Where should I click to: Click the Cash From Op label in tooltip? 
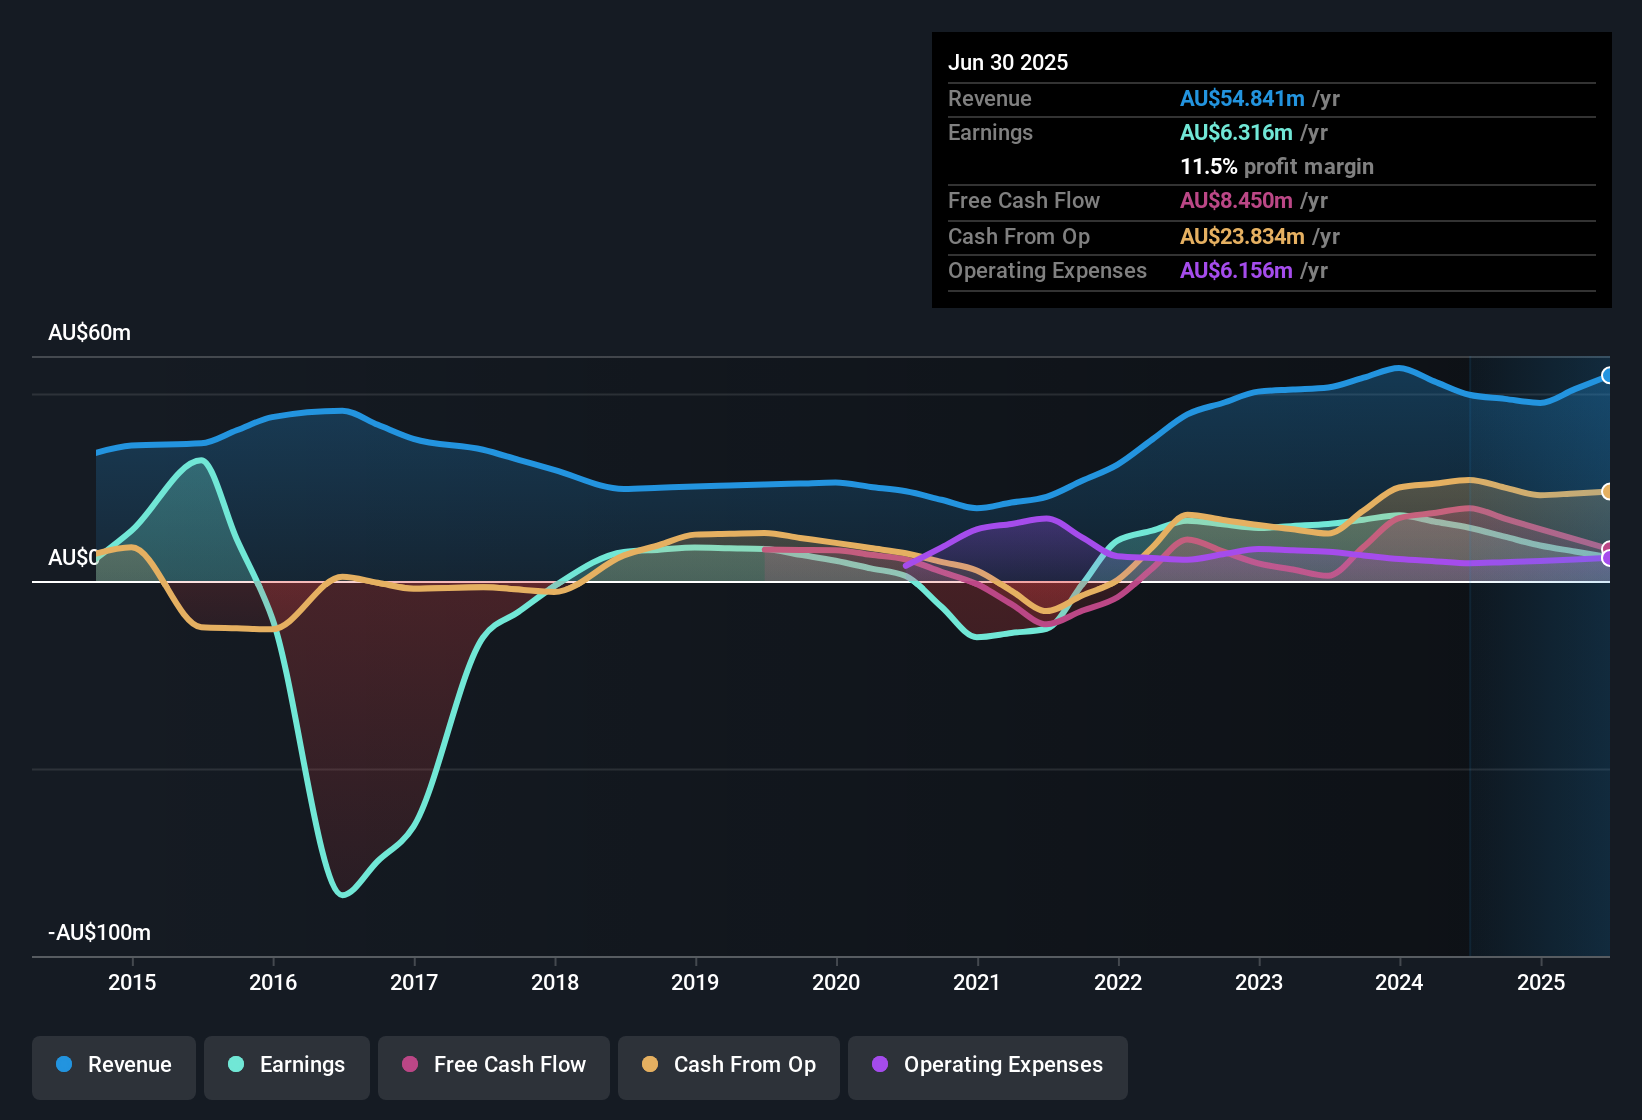point(1019,236)
